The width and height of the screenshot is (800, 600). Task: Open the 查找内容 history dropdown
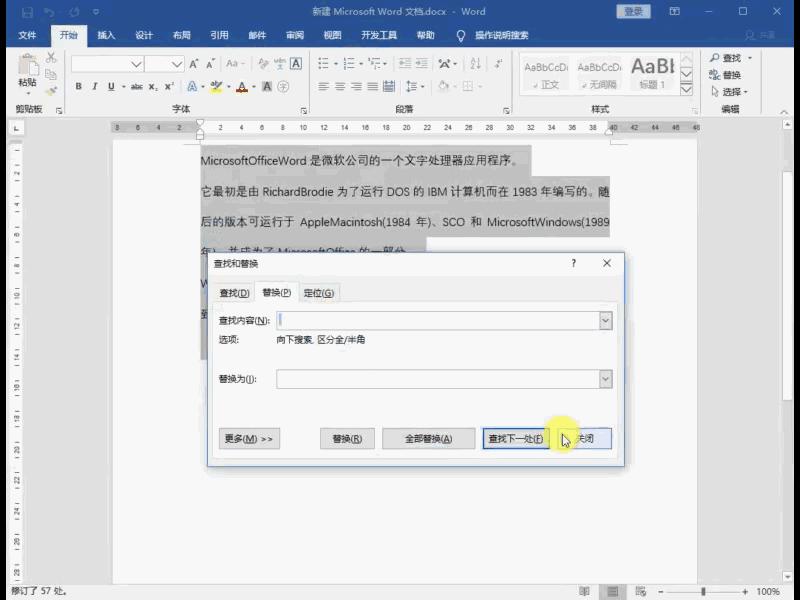point(606,320)
